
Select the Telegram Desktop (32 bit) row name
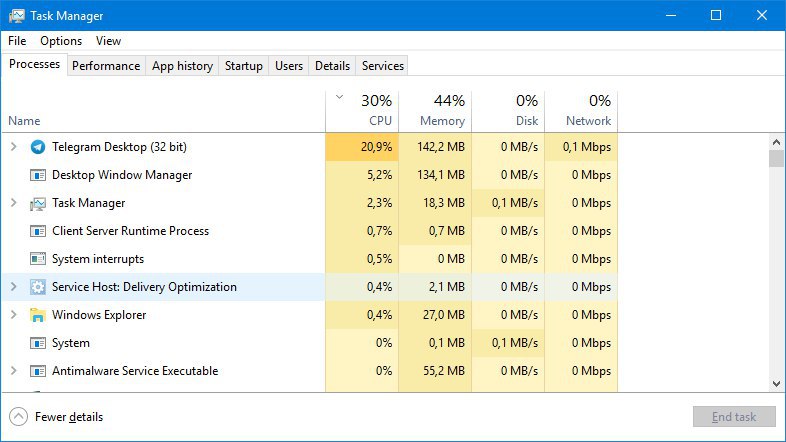119,147
